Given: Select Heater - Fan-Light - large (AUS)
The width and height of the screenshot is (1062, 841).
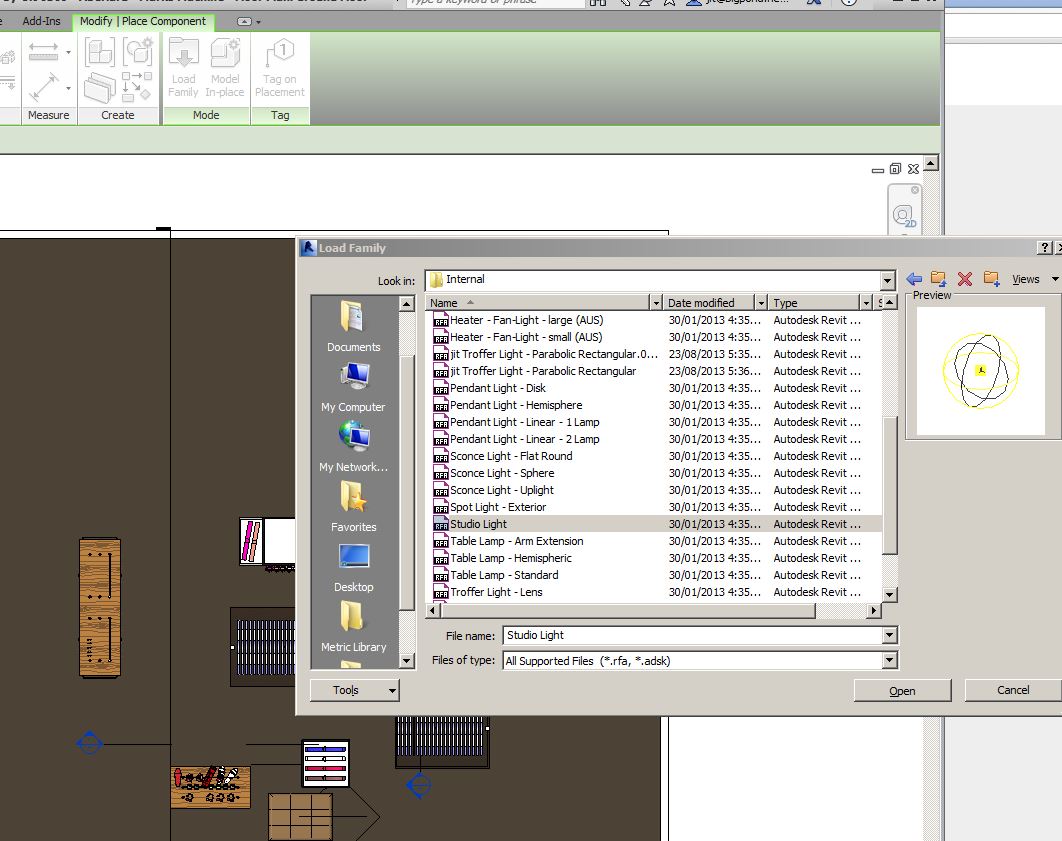Looking at the screenshot, I should coord(526,320).
